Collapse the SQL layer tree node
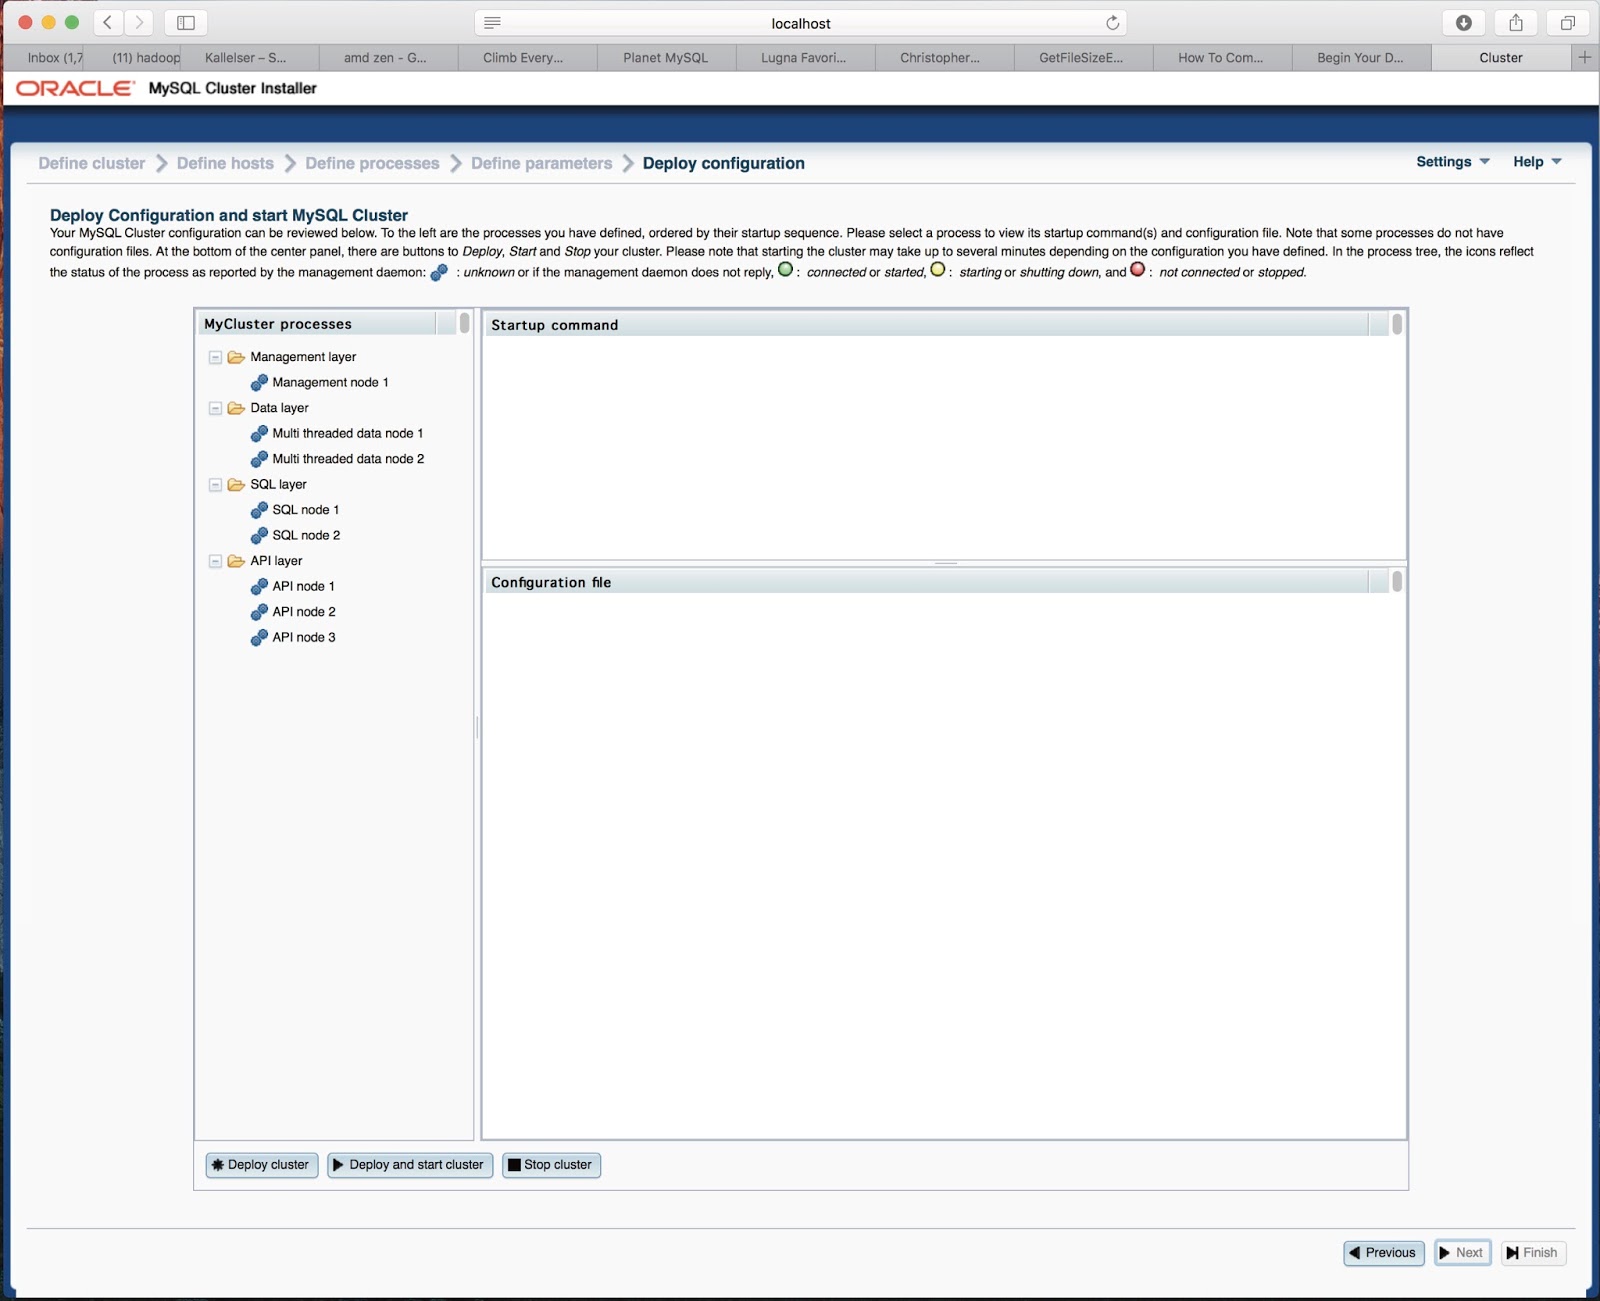The height and width of the screenshot is (1301, 1600). click(x=215, y=485)
